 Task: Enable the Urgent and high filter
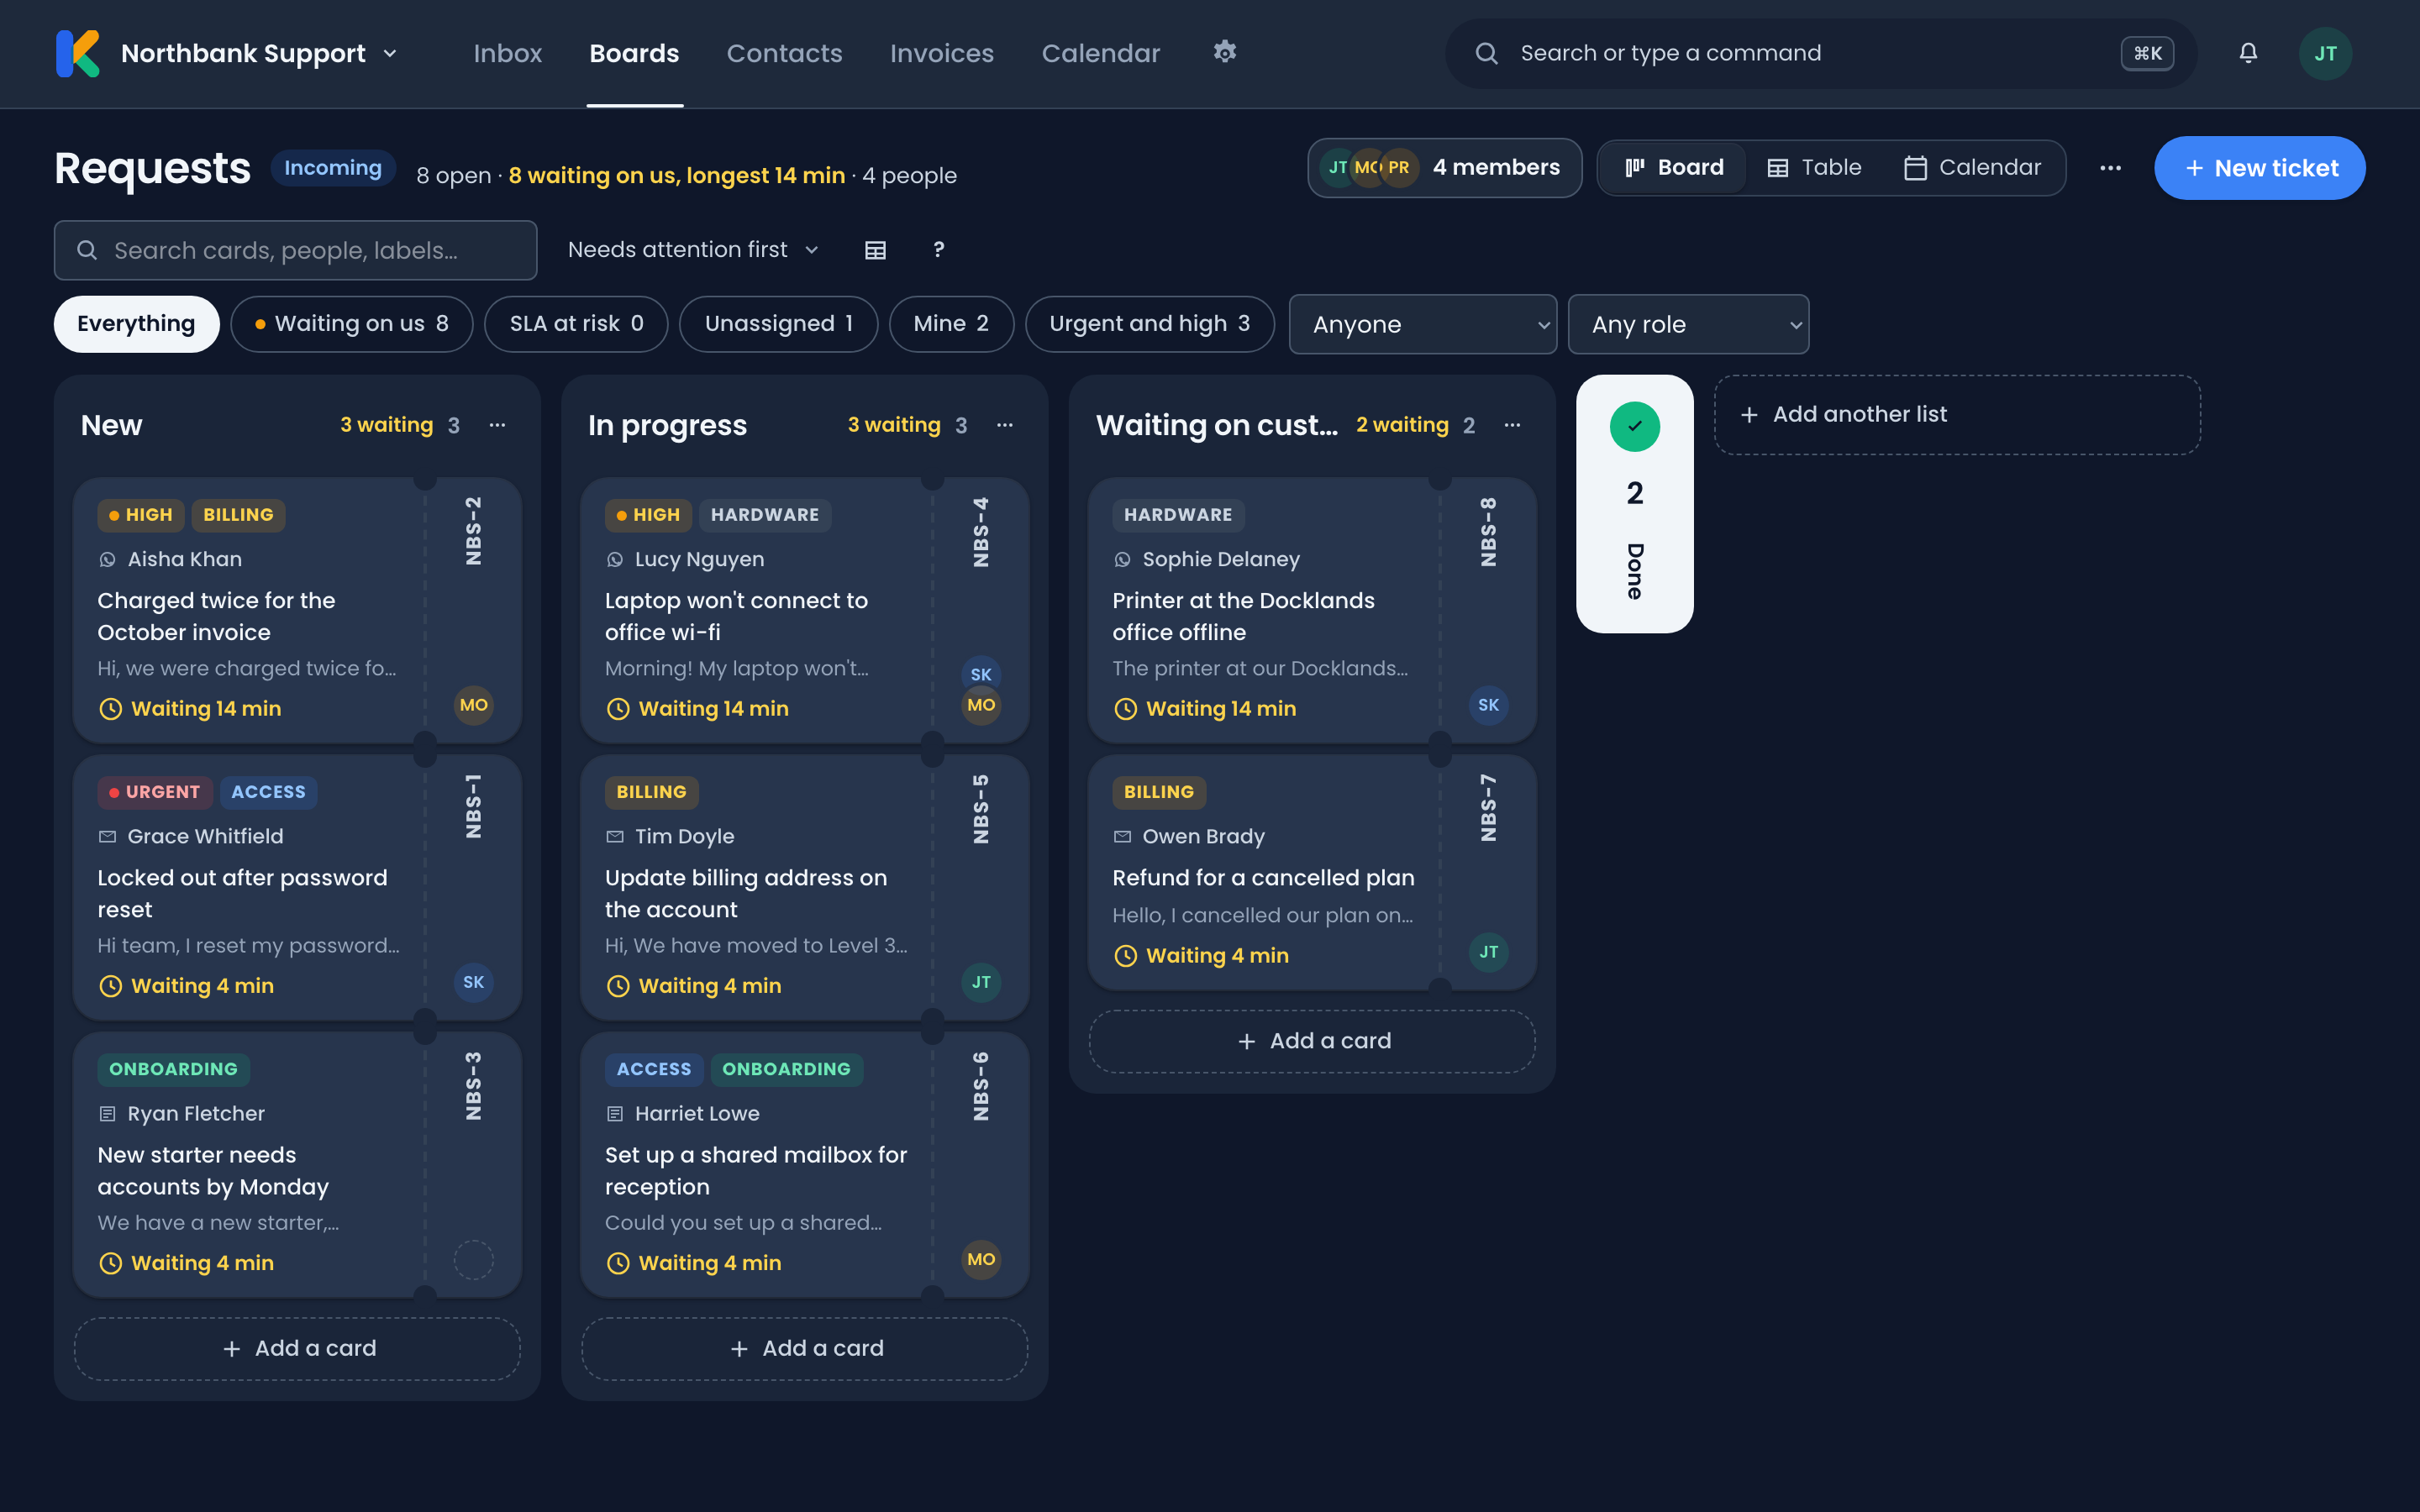[1150, 324]
